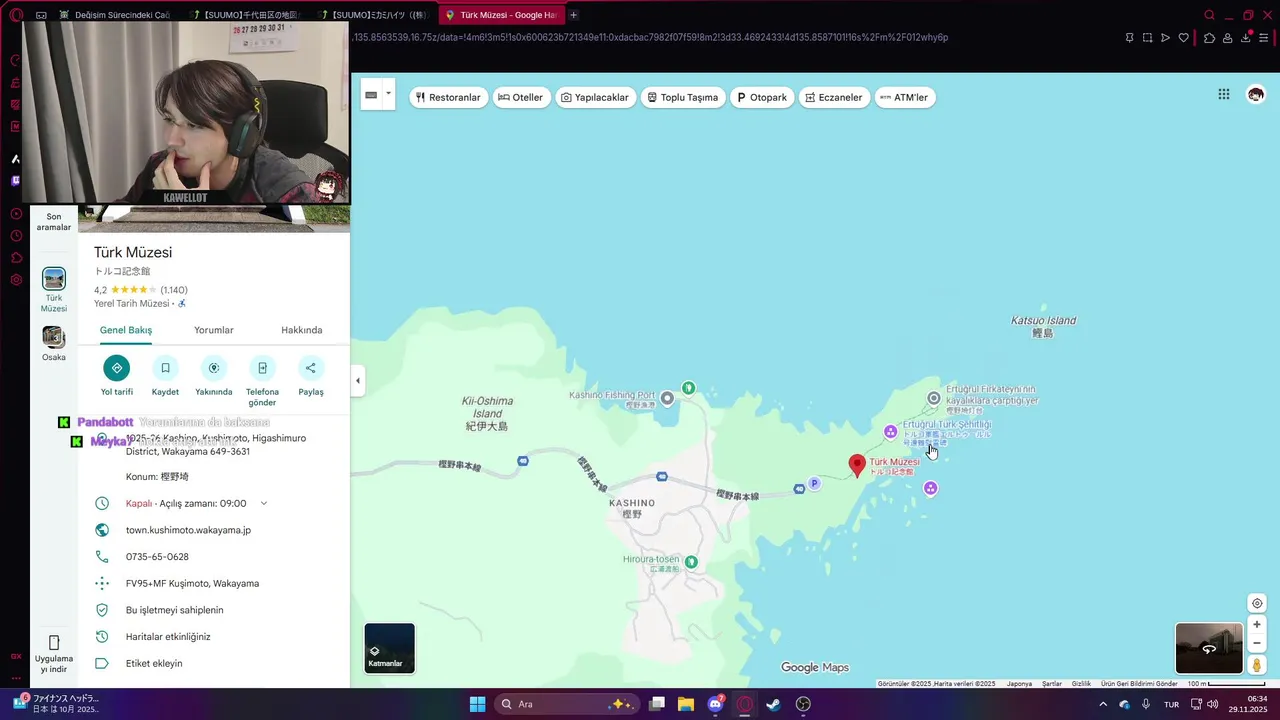Show hidden system tray icons
Viewport: 1280px width, 720px height.
point(1103,704)
